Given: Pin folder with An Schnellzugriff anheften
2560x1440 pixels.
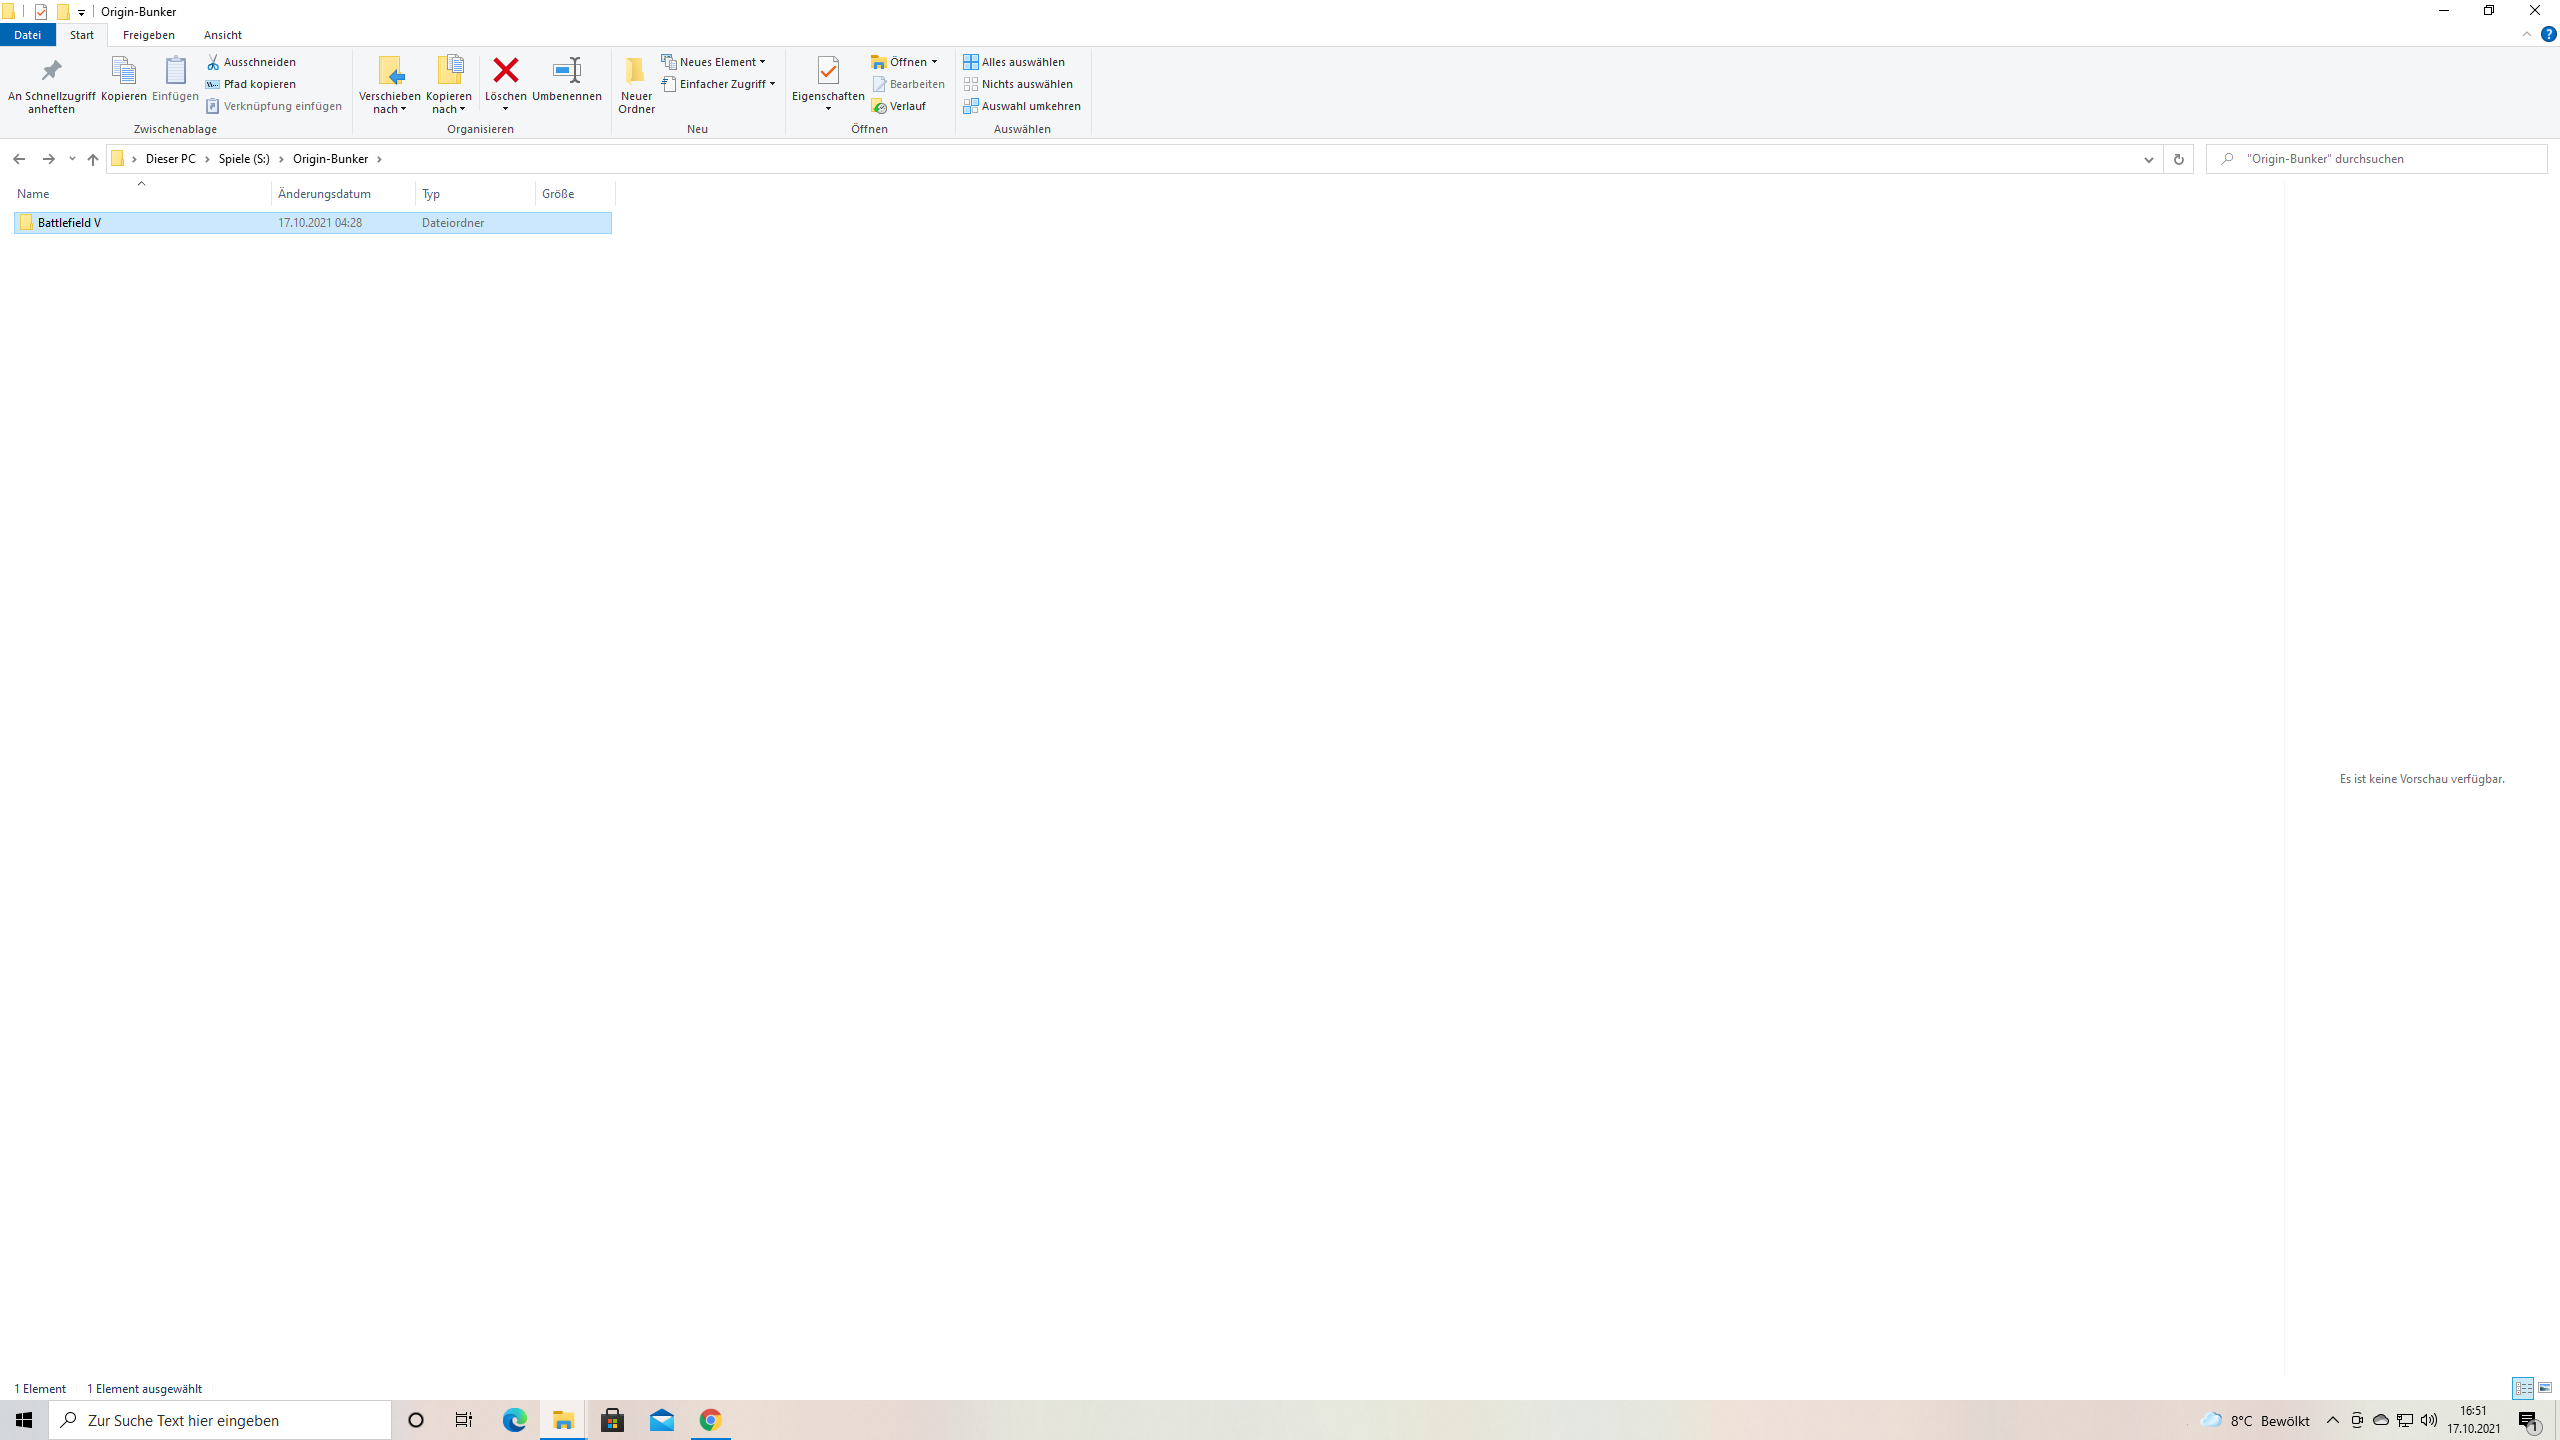Looking at the screenshot, I should pyautogui.click(x=51, y=85).
